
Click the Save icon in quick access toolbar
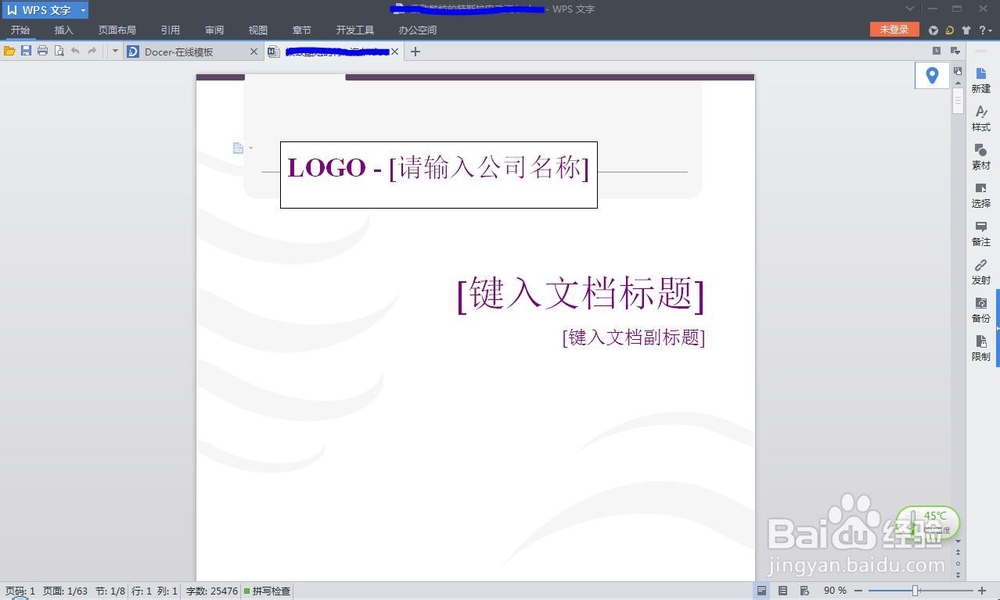pyautogui.click(x=26, y=51)
